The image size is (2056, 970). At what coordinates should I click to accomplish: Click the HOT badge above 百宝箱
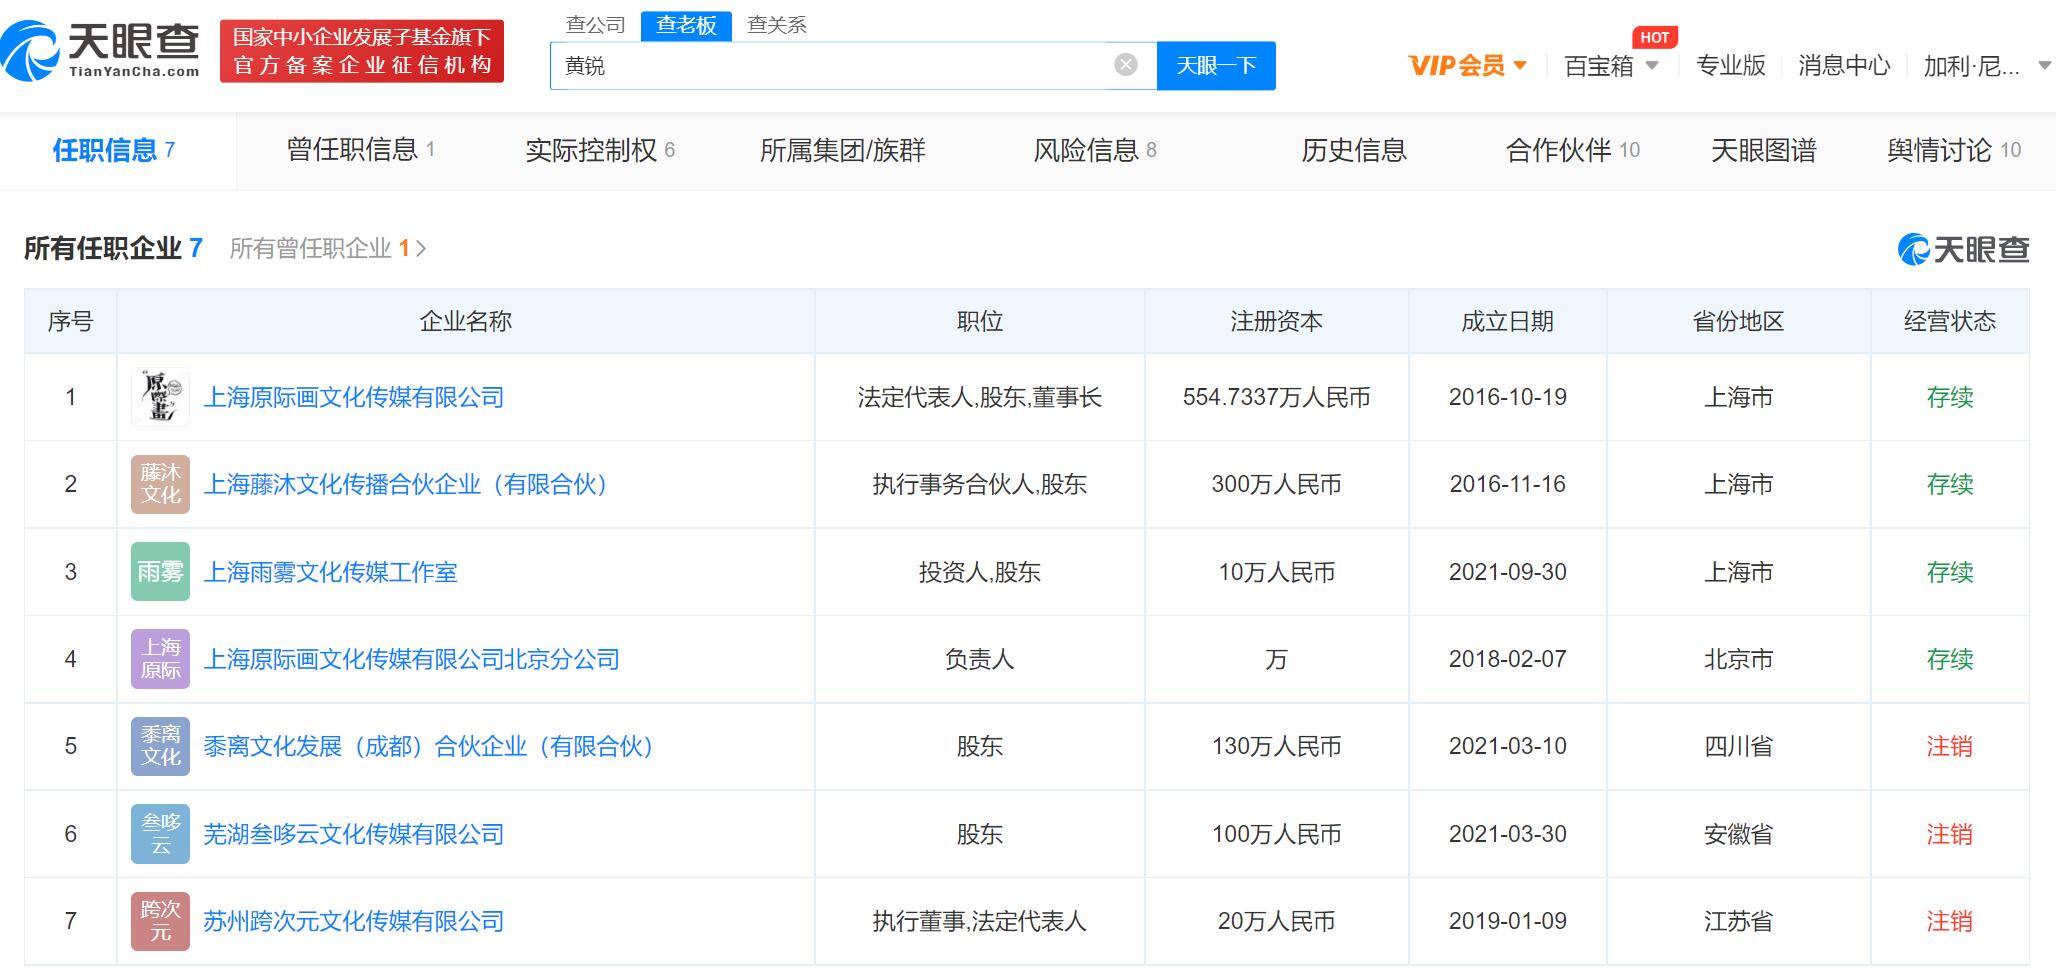1654,37
